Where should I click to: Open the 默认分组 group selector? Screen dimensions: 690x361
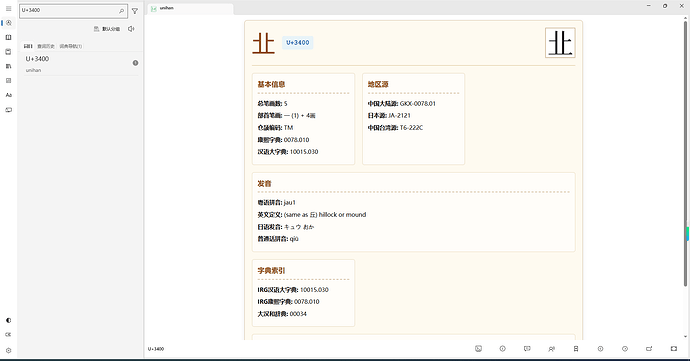[x=107, y=29]
